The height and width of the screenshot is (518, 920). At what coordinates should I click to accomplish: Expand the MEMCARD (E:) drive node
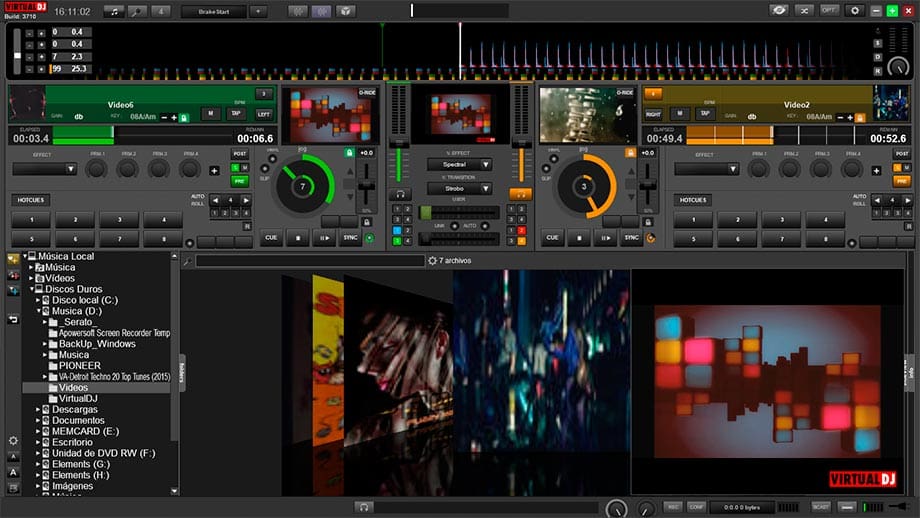point(38,431)
